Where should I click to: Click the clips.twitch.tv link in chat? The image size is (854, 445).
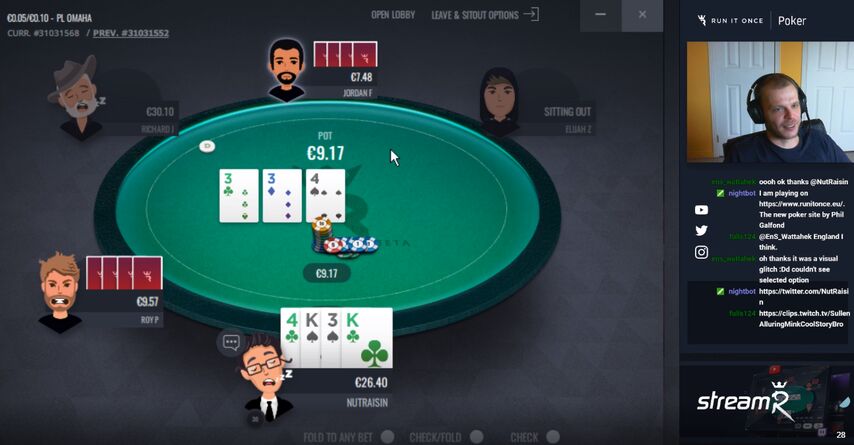click(804, 318)
